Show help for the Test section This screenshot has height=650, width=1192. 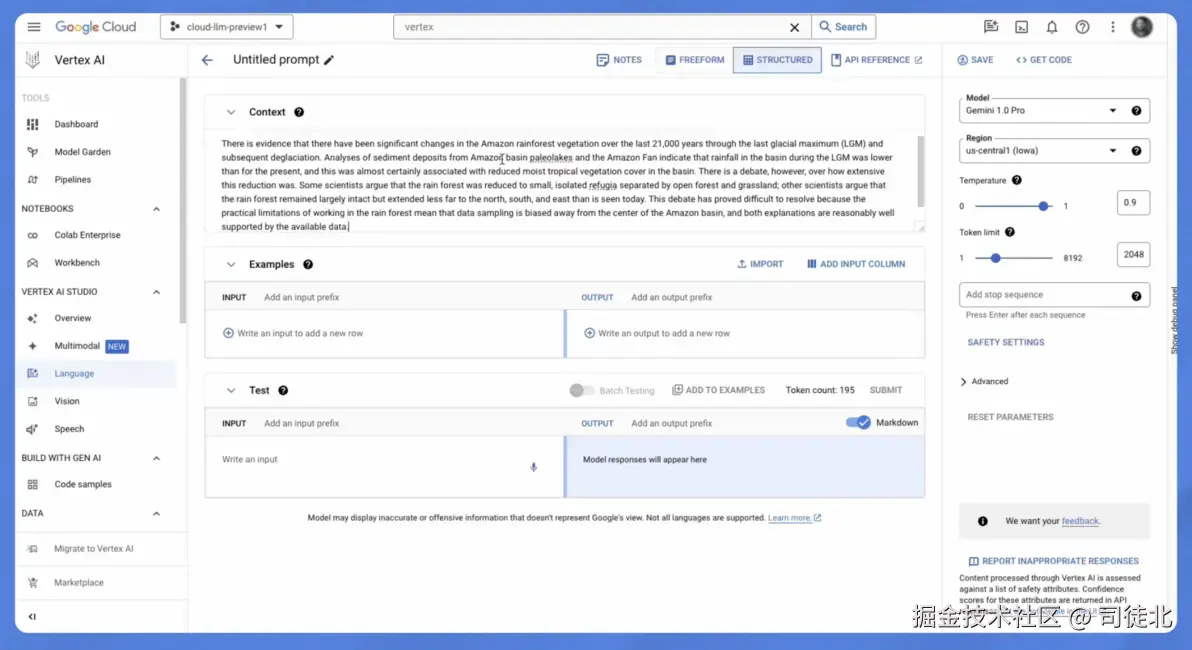[x=283, y=391]
